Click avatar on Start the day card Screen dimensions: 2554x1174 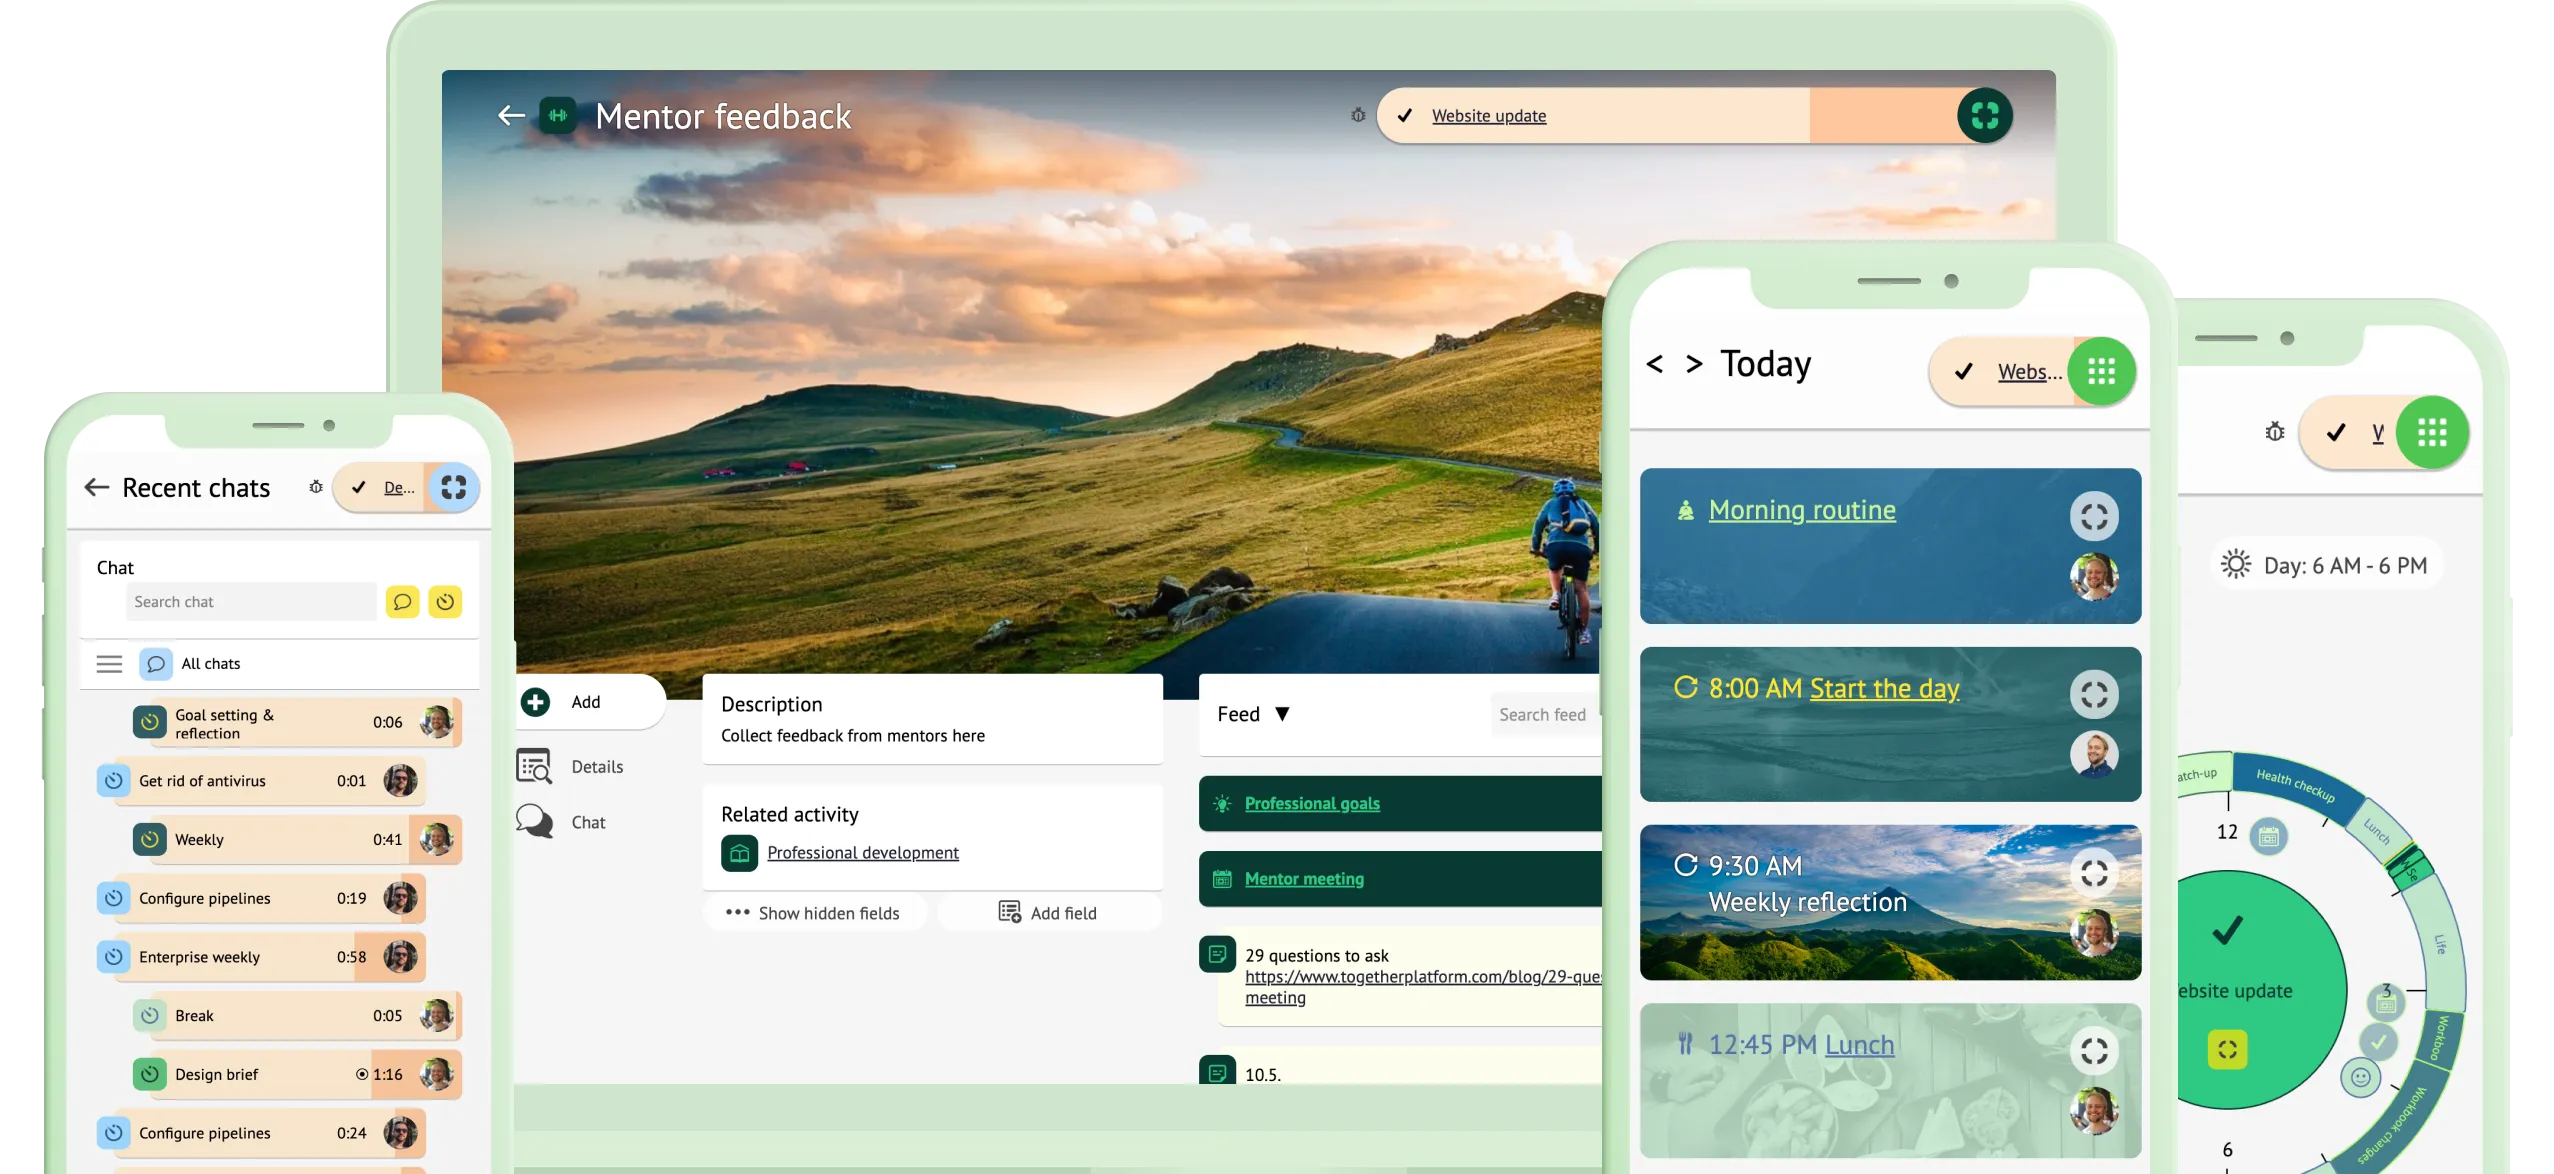point(2093,755)
